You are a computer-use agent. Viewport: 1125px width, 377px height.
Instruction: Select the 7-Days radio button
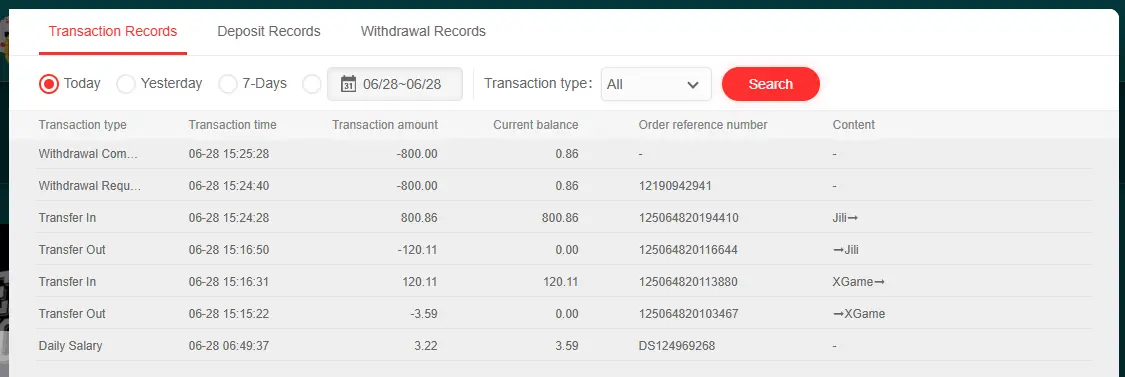point(227,84)
